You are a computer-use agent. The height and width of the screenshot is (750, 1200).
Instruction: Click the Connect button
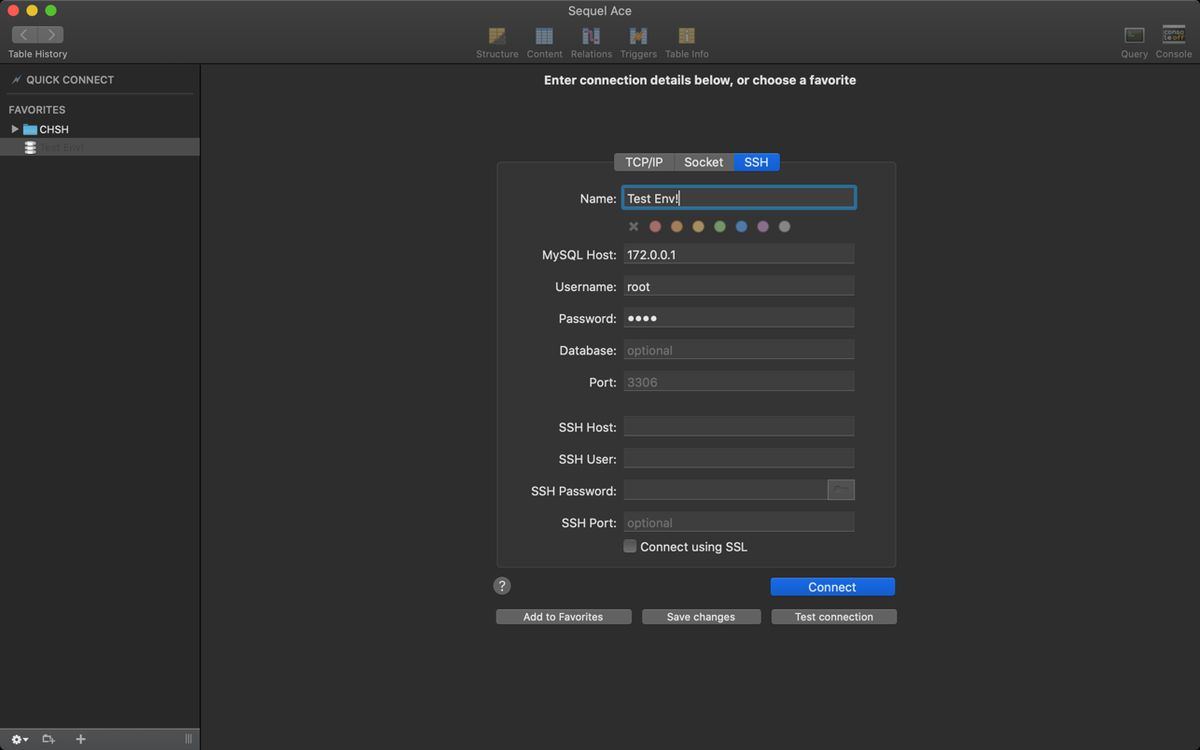832,587
